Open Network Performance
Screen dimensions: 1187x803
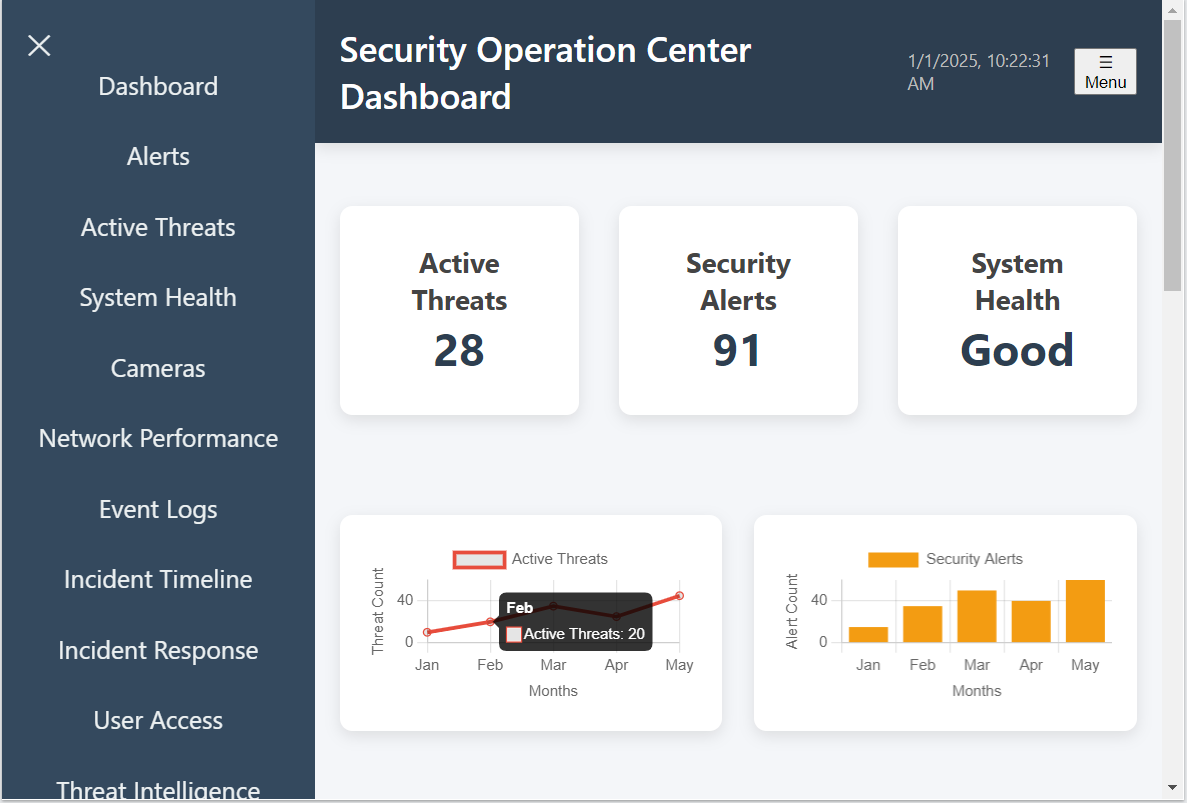157,438
